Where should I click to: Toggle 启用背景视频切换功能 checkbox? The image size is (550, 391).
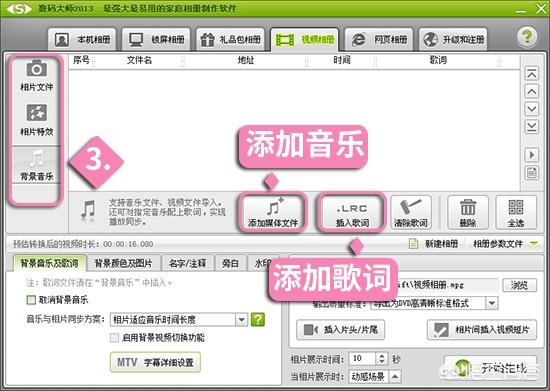pos(114,338)
